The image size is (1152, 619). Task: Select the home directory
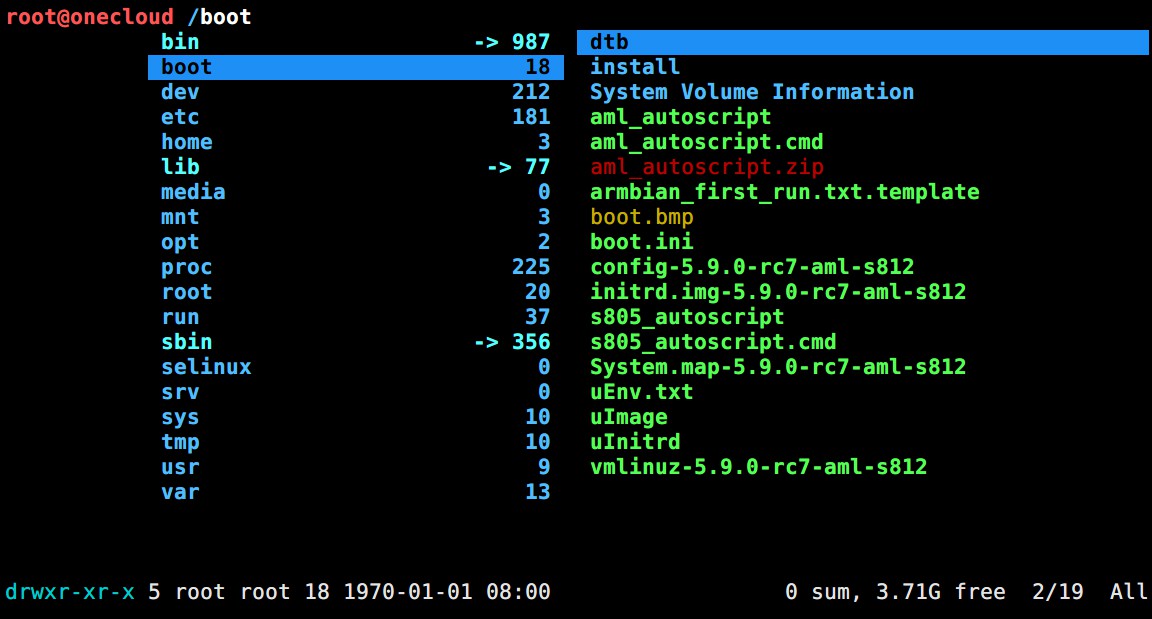point(186,142)
